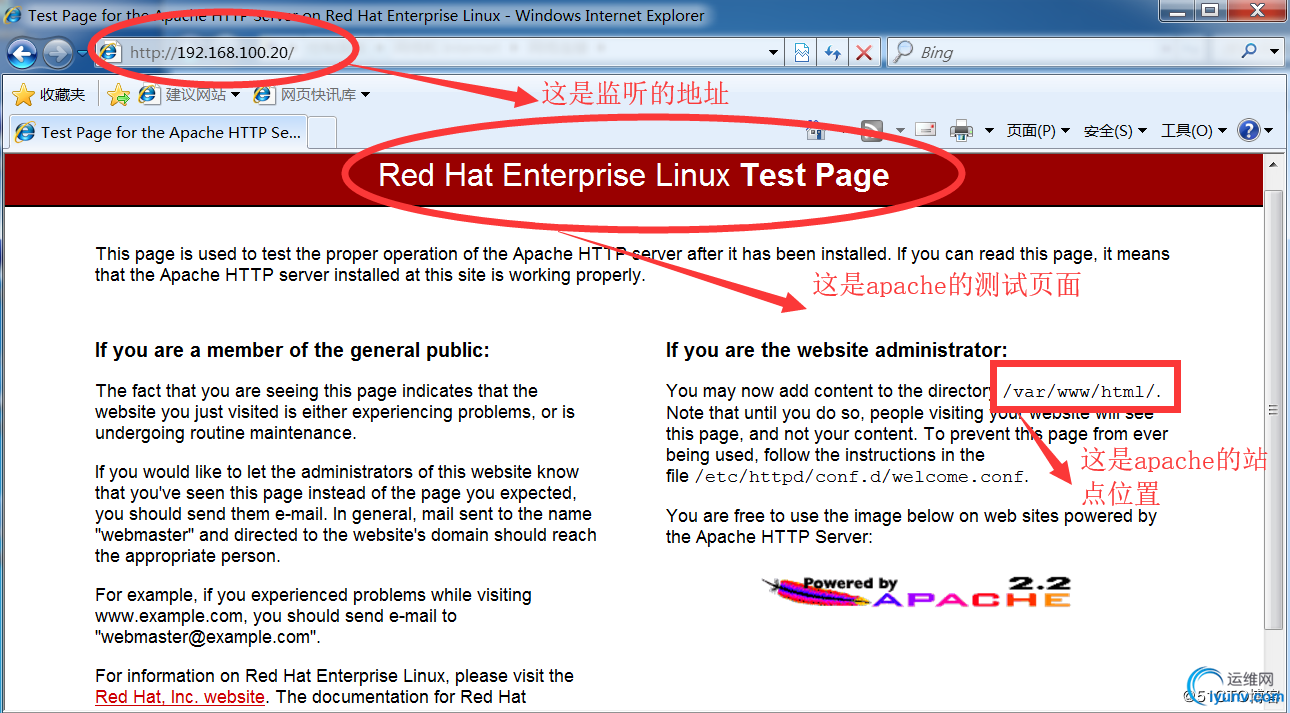Open a new blank tab
This screenshot has width=1290, height=713.
[322, 132]
